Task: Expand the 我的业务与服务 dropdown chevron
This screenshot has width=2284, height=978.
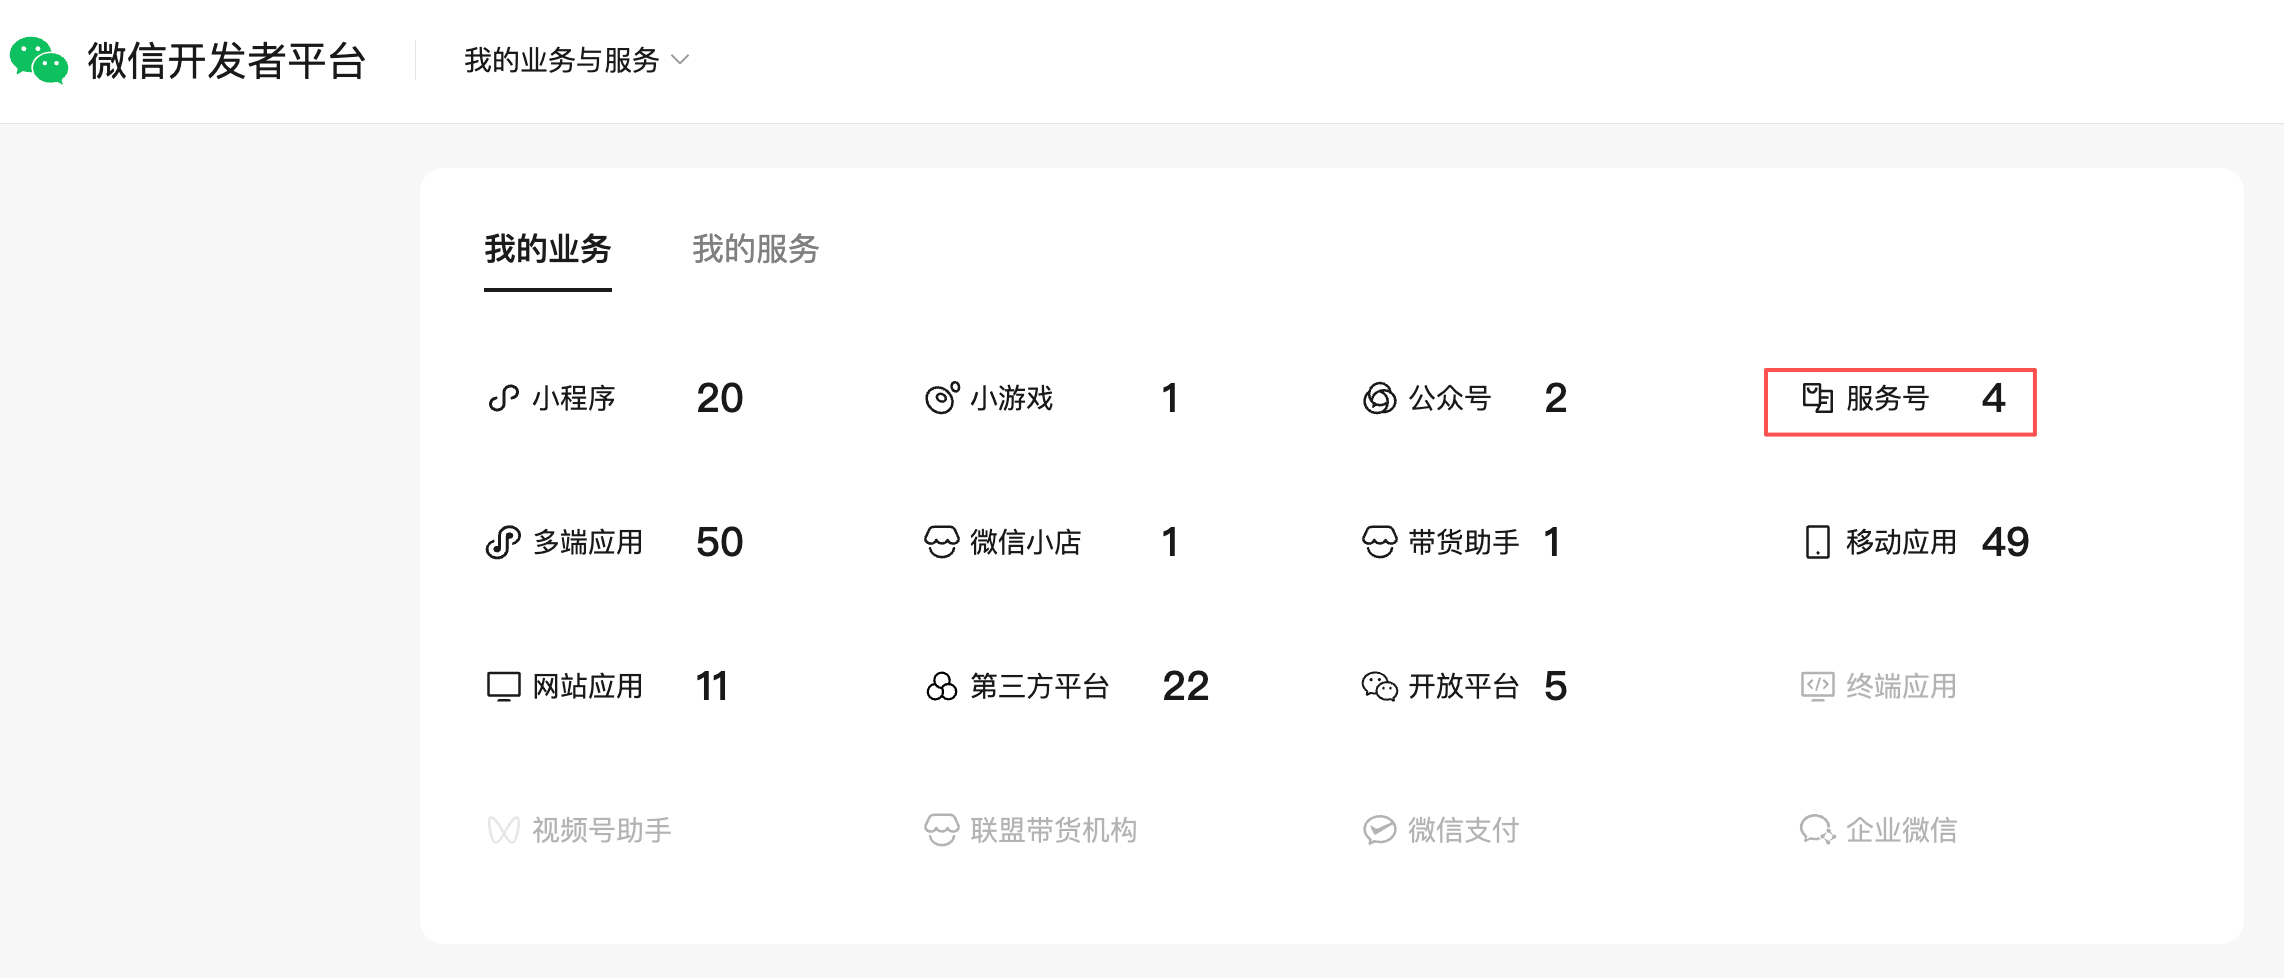Action: pos(681,60)
